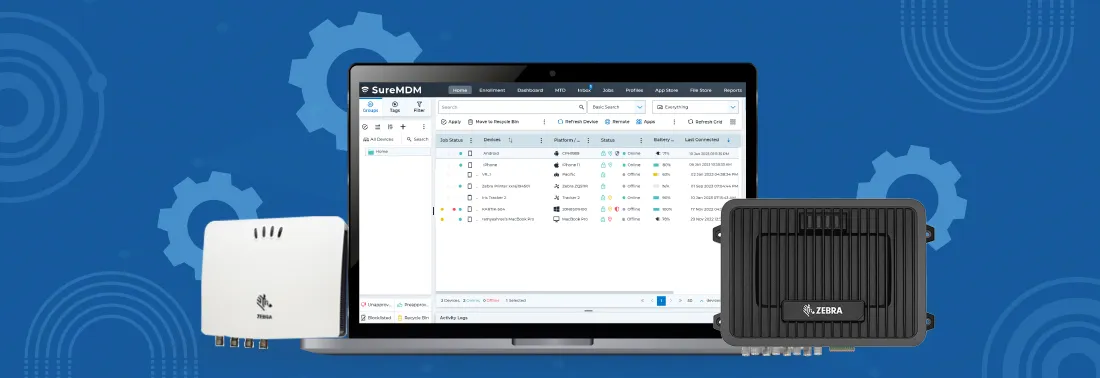This screenshot has width=1100, height=378.
Task: Open the Basic Search dropdown
Action: [616, 107]
